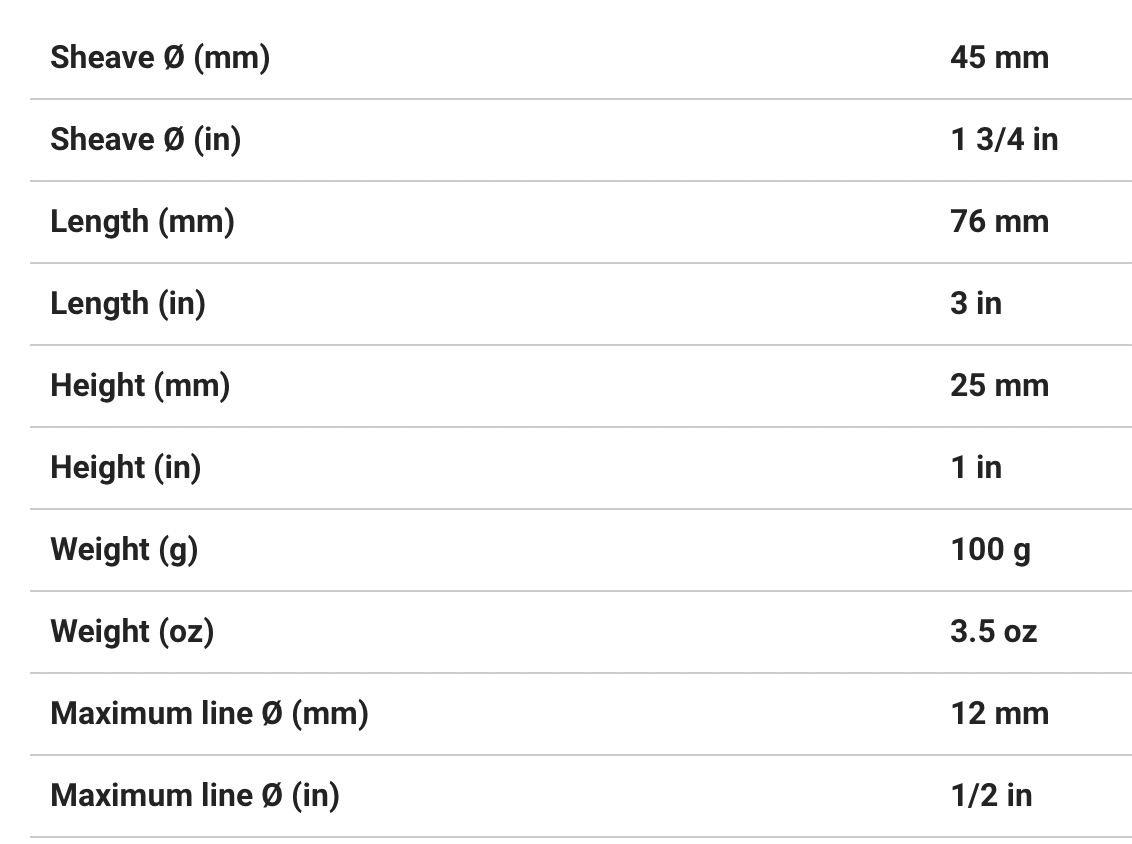Select the 3 in length value
The image size is (1132, 844).
coord(975,304)
